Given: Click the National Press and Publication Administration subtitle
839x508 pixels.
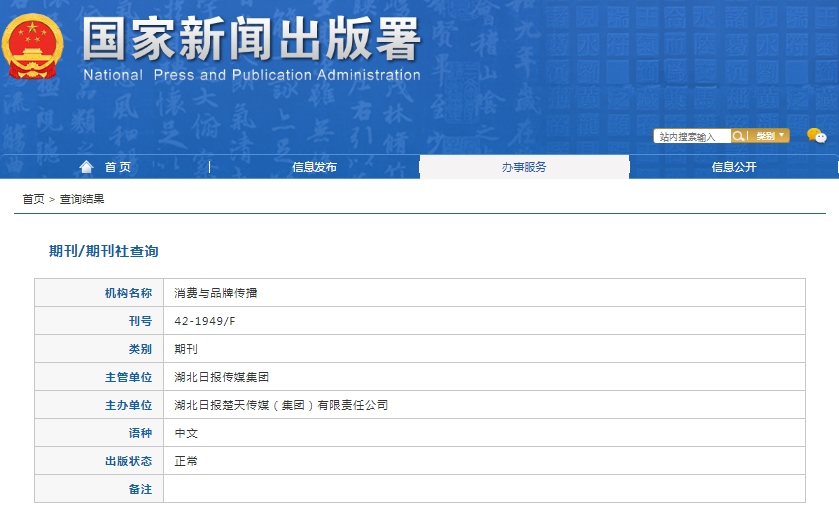Looking at the screenshot, I should tap(251, 75).
